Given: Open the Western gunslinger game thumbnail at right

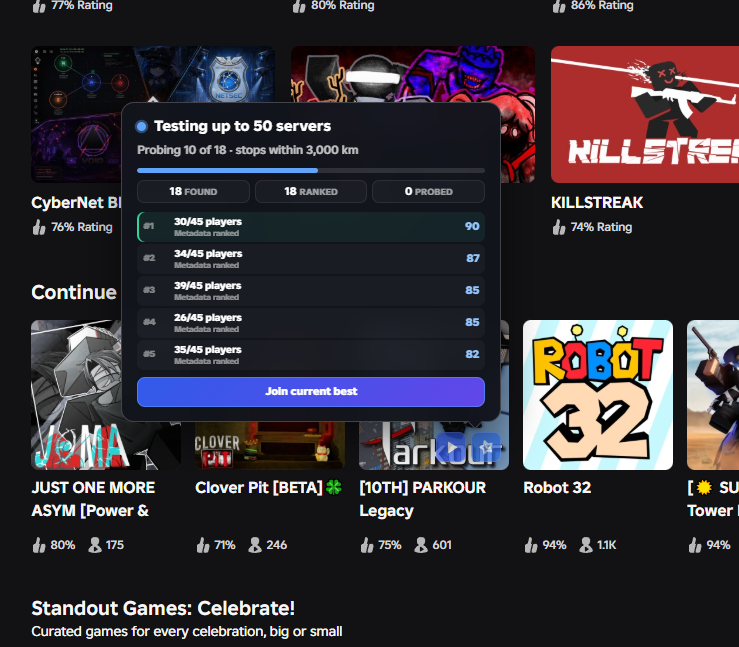Looking at the screenshot, I should pyautogui.click(x=713, y=395).
